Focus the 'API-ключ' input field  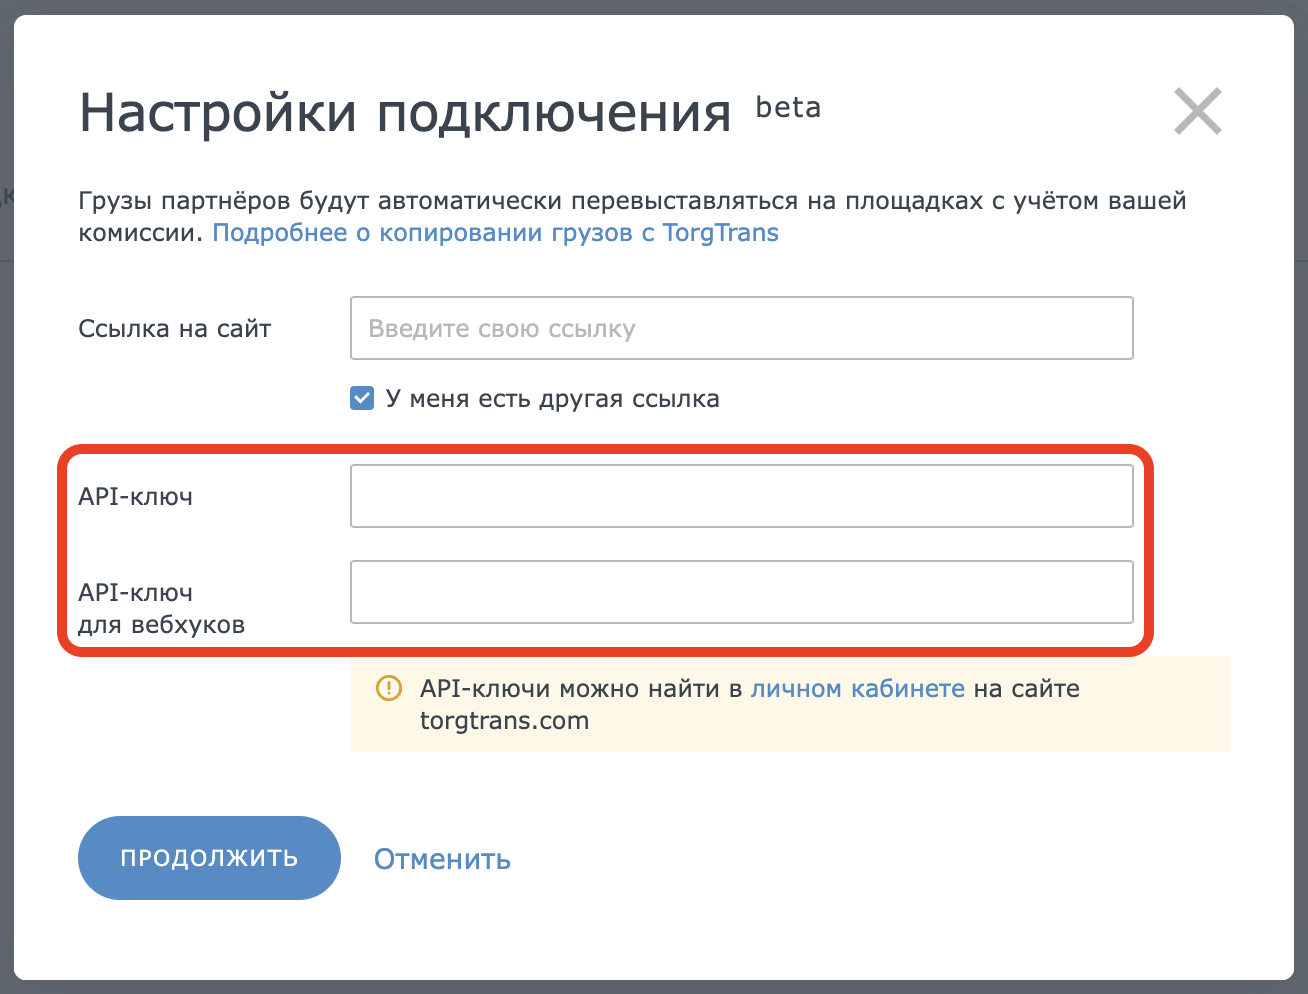(x=741, y=496)
